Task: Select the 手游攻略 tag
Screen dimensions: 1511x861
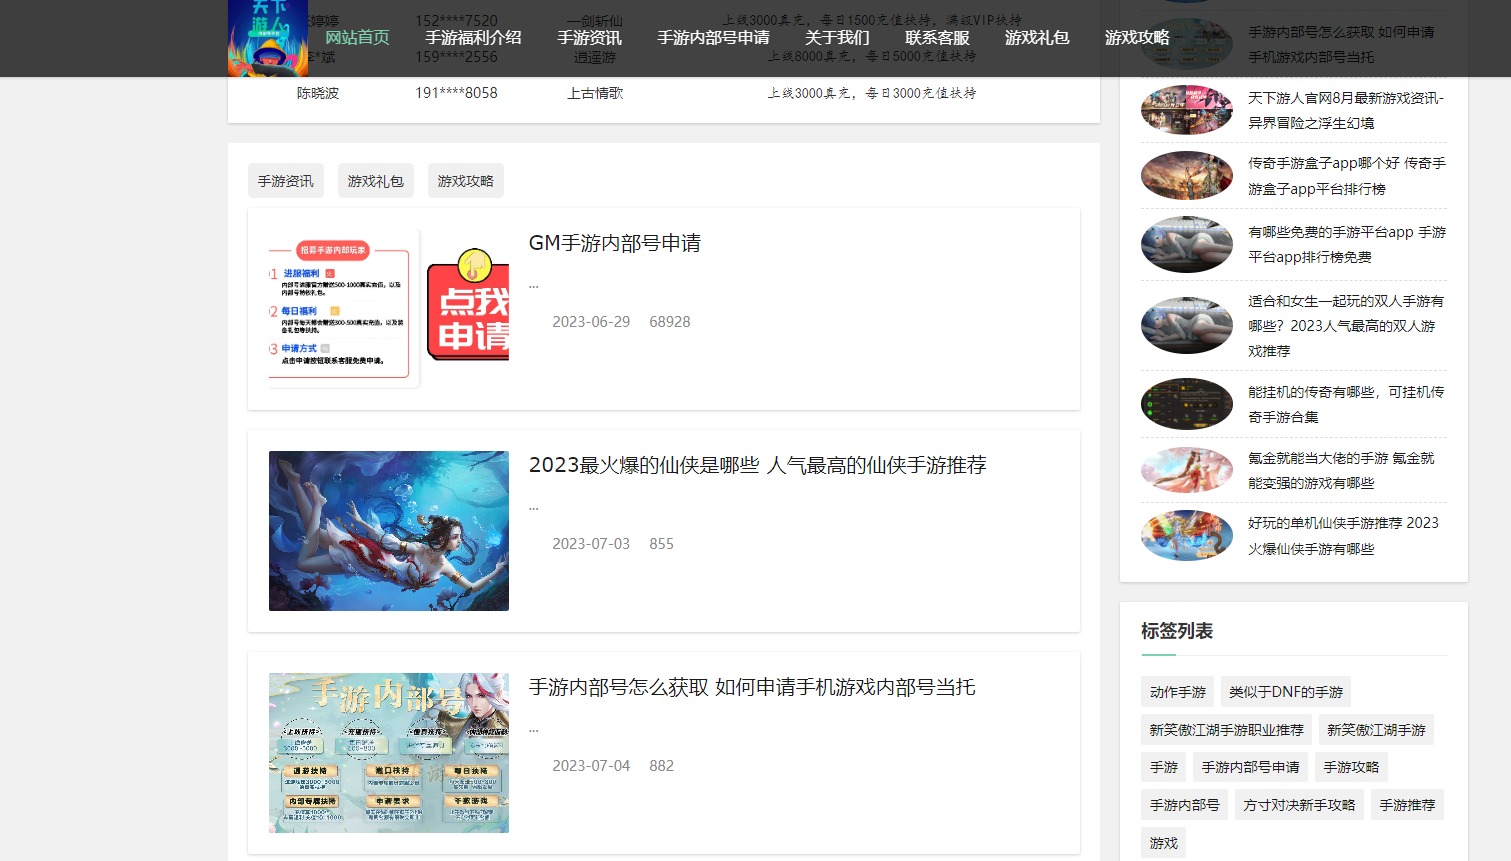Action: click(x=1351, y=767)
